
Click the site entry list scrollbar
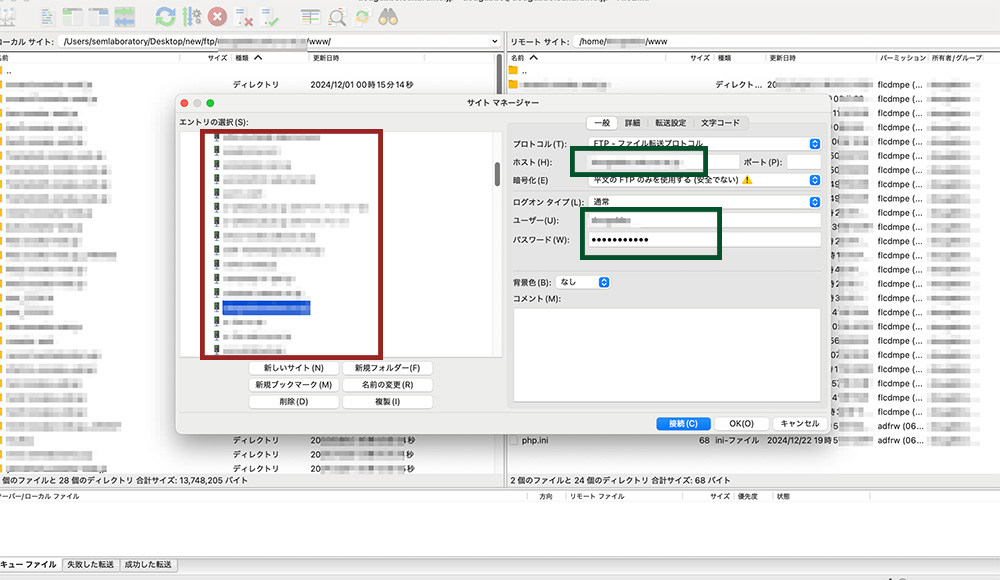click(497, 174)
